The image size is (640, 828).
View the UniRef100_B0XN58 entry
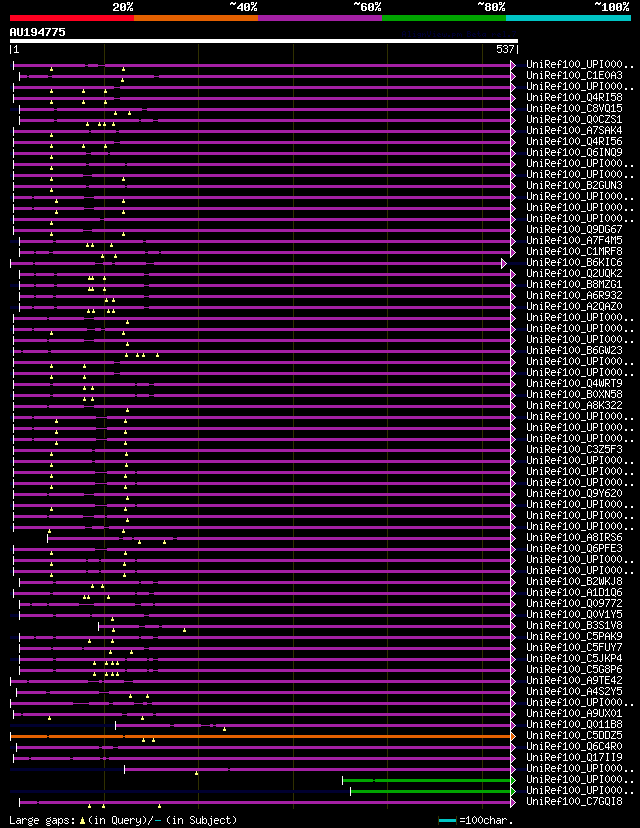click(575, 394)
